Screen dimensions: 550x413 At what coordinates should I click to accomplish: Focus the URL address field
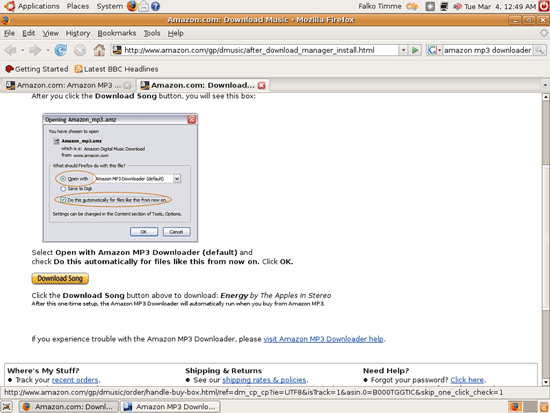pos(260,50)
